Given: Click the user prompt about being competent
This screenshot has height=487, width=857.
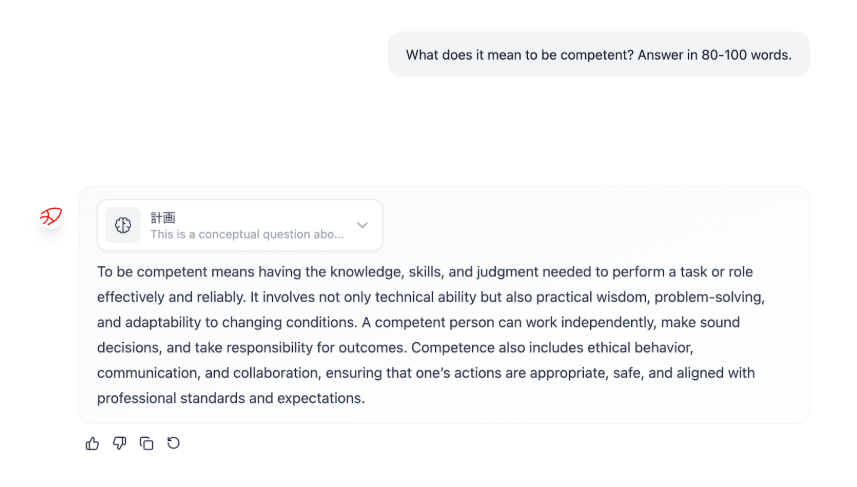Looking at the screenshot, I should tap(598, 55).
